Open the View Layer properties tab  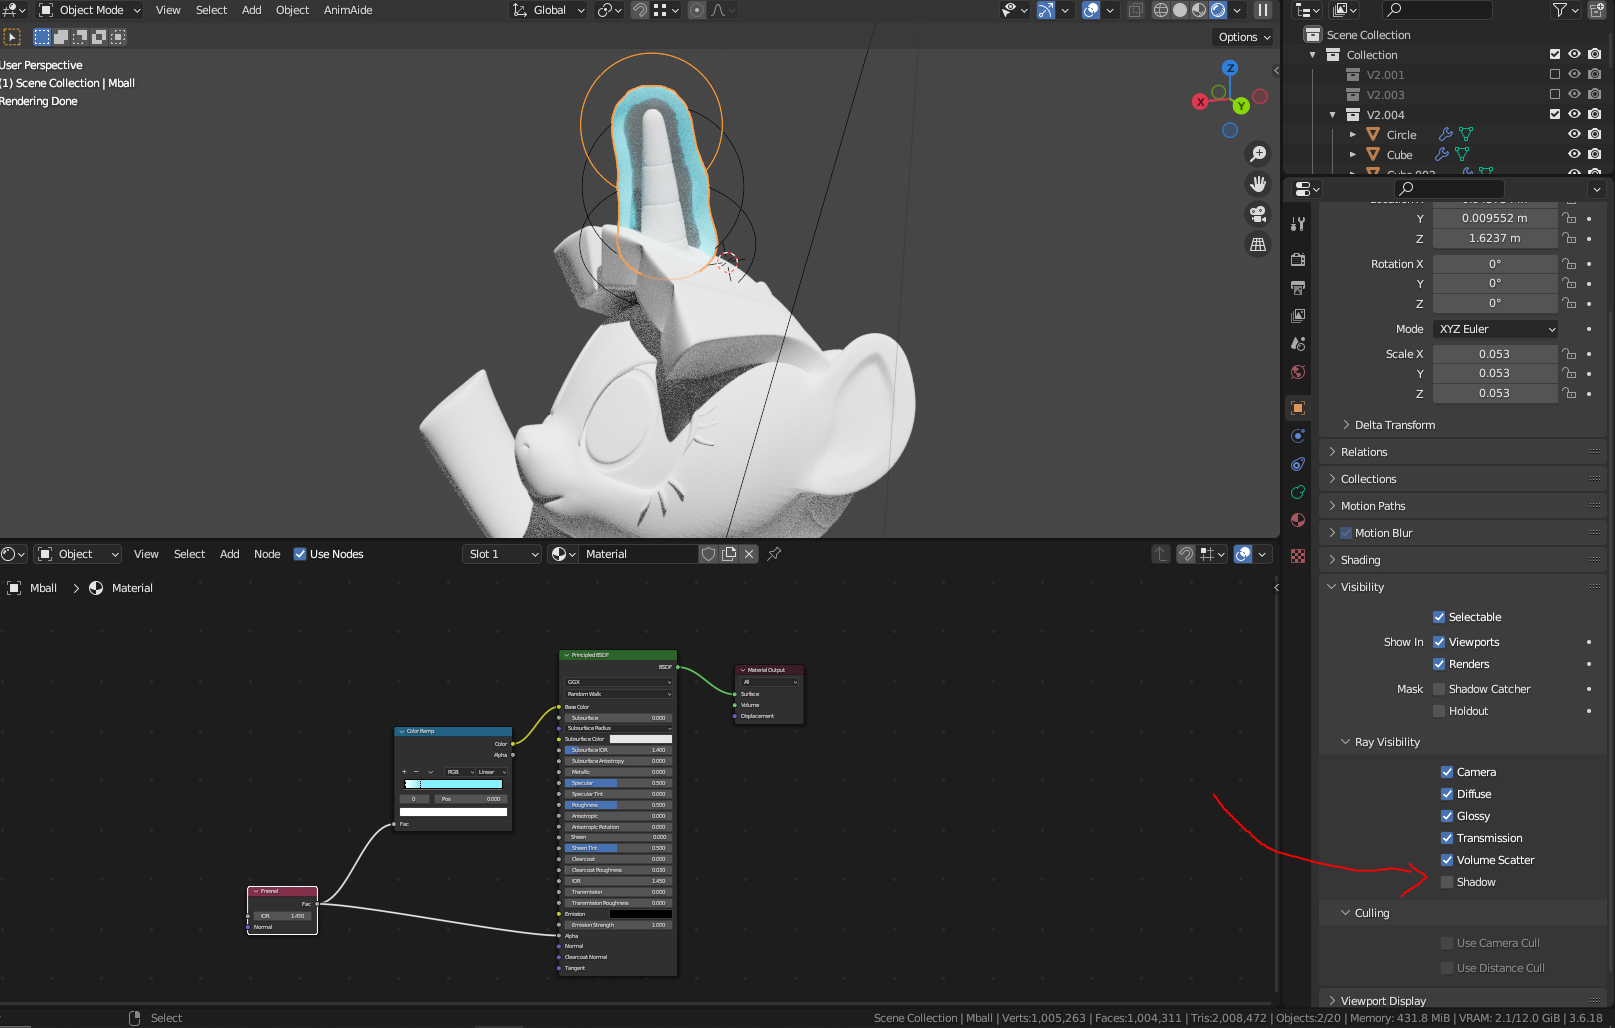click(1298, 316)
